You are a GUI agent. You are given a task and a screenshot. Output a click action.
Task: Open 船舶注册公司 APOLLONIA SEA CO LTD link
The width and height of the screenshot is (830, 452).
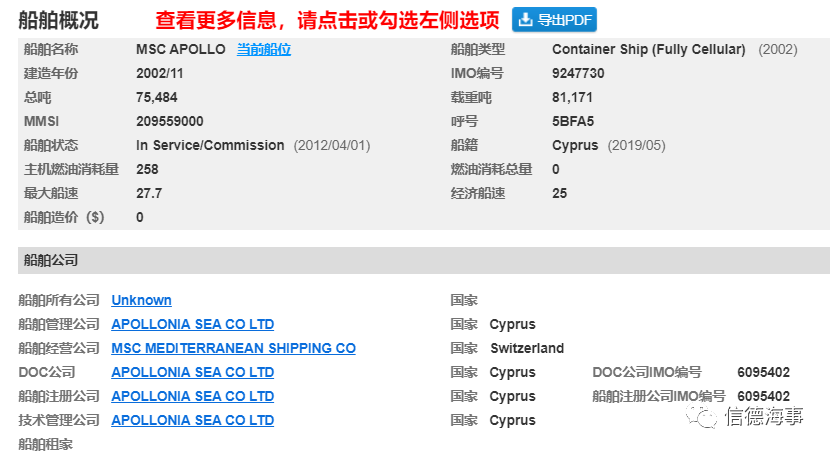[192, 396]
